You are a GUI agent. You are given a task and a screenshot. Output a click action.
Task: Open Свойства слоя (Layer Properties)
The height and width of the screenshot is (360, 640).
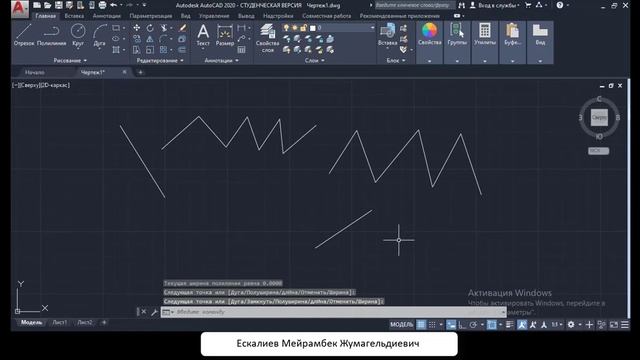pyautogui.click(x=267, y=38)
